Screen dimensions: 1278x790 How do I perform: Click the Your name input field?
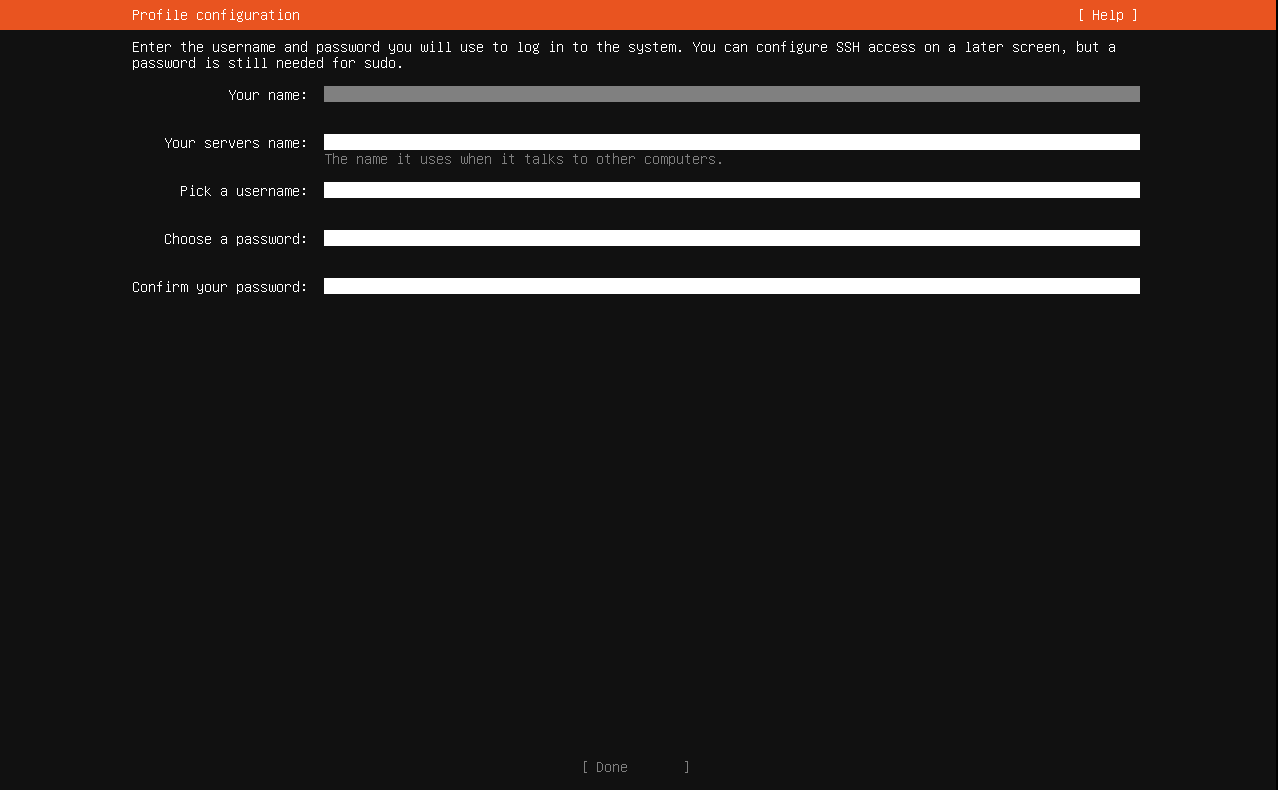point(732,94)
